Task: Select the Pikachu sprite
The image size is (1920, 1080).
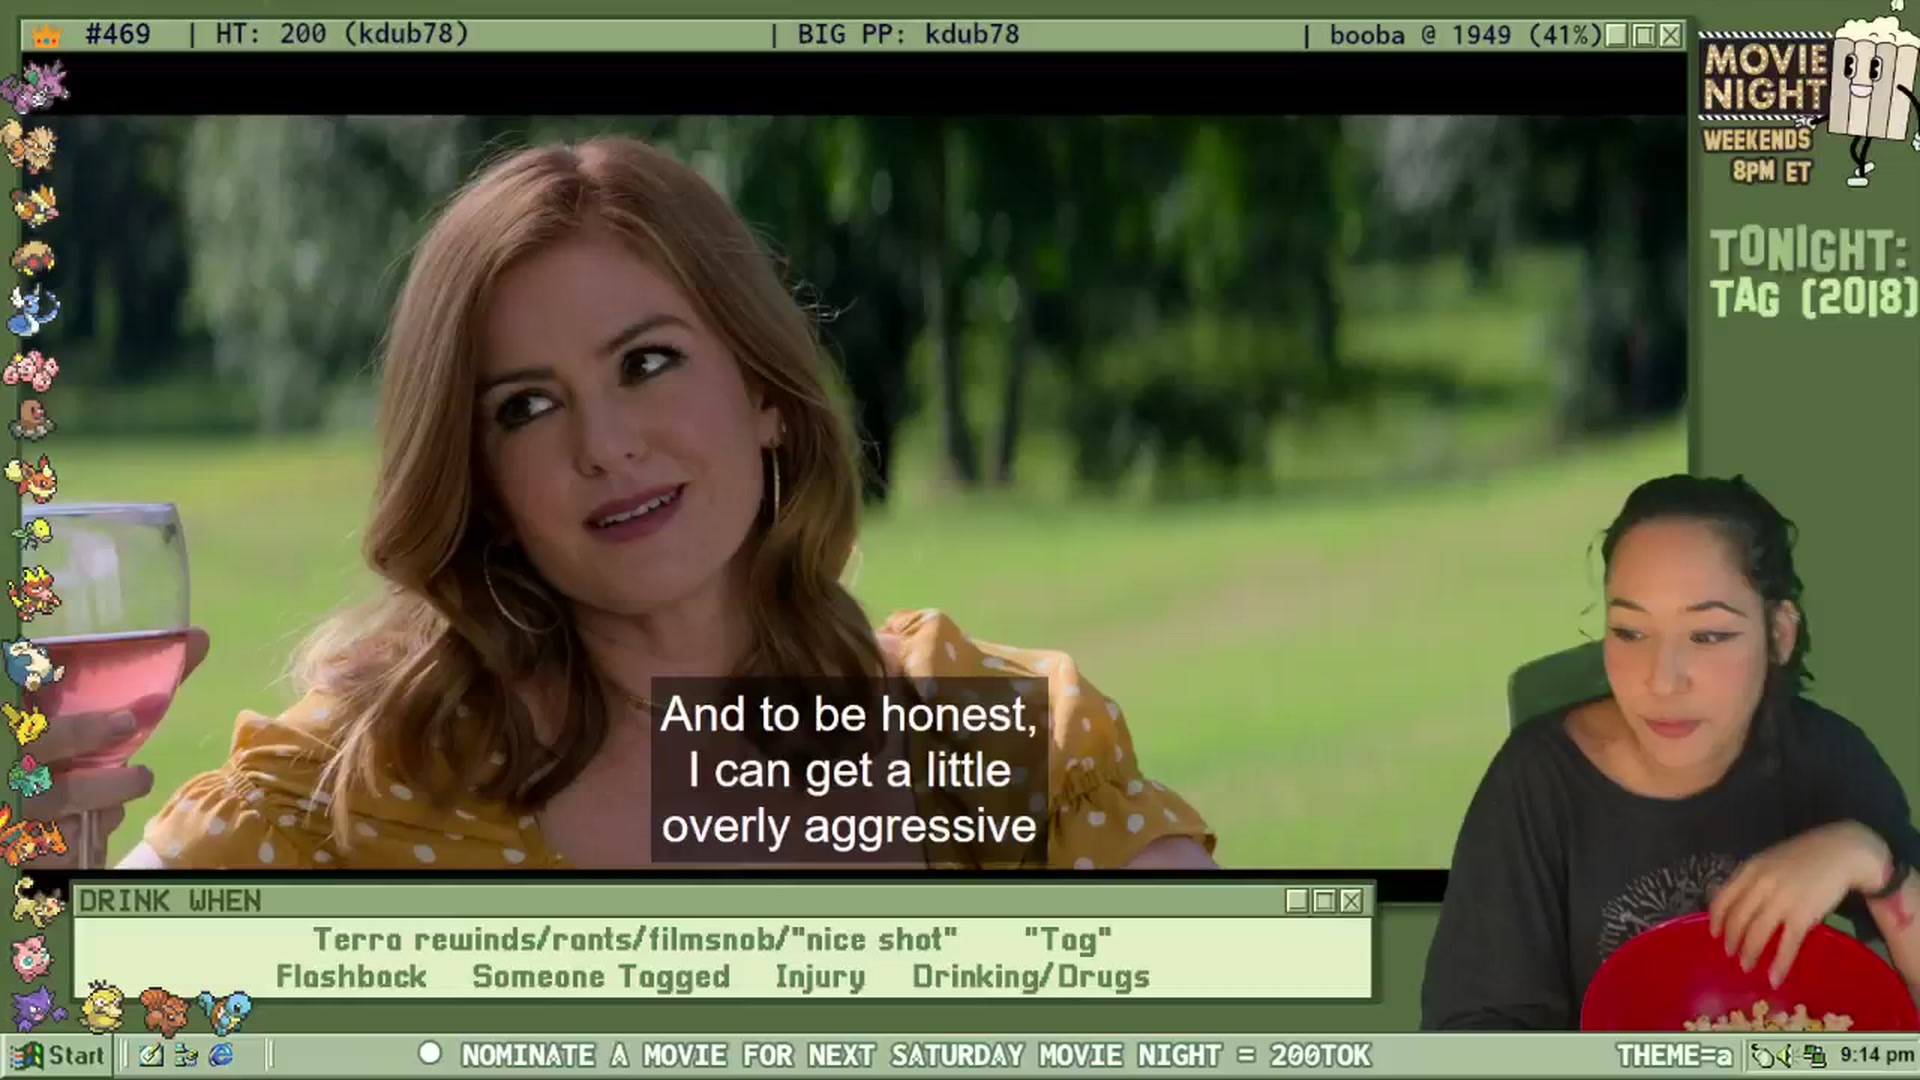Action: click(26, 722)
